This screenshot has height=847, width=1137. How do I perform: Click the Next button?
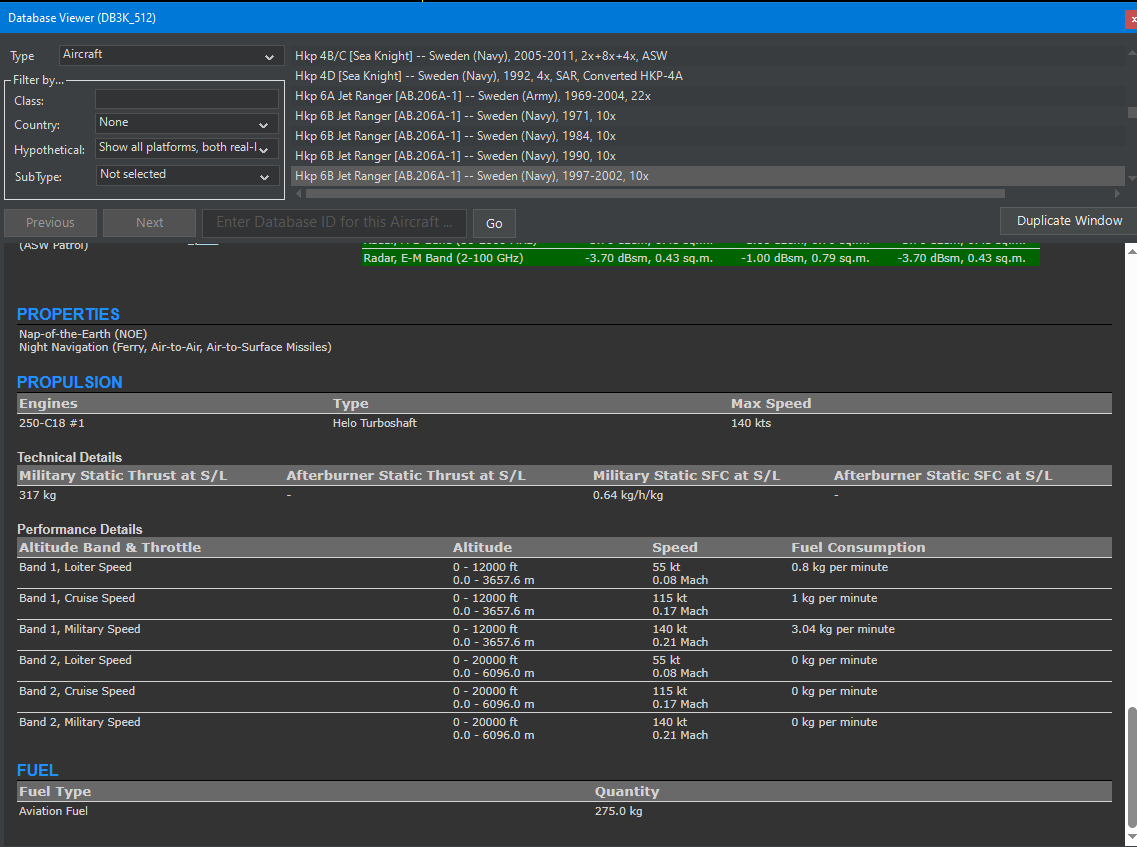[x=149, y=223]
